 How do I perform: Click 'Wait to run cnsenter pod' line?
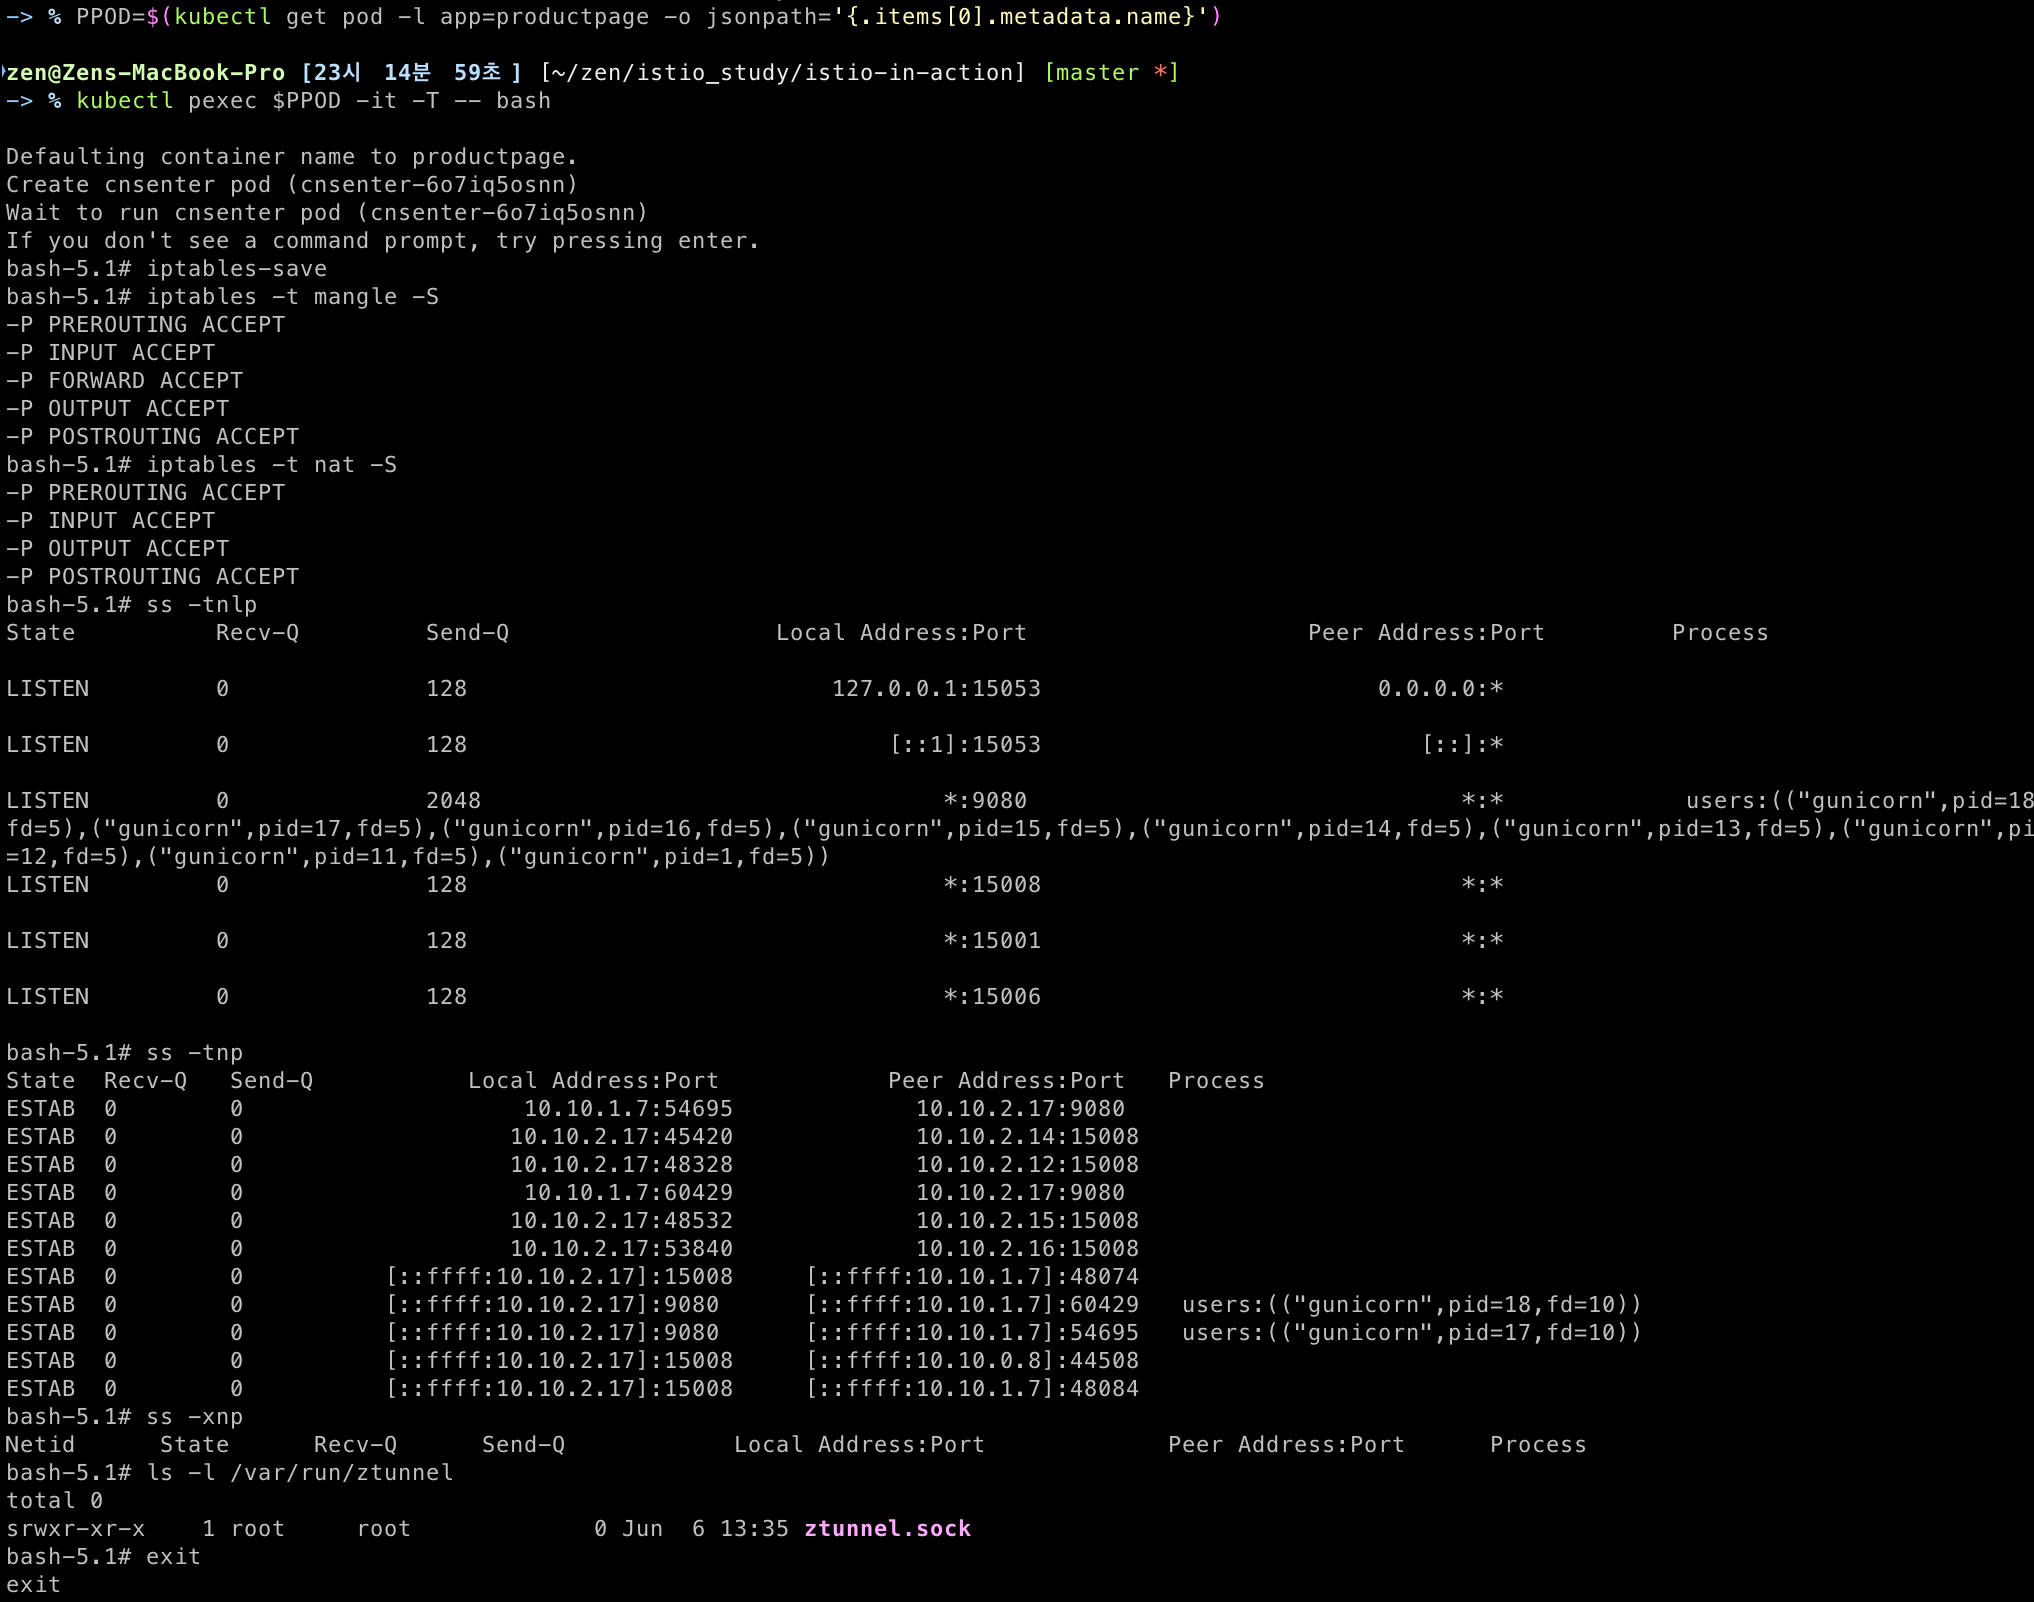tap(327, 213)
